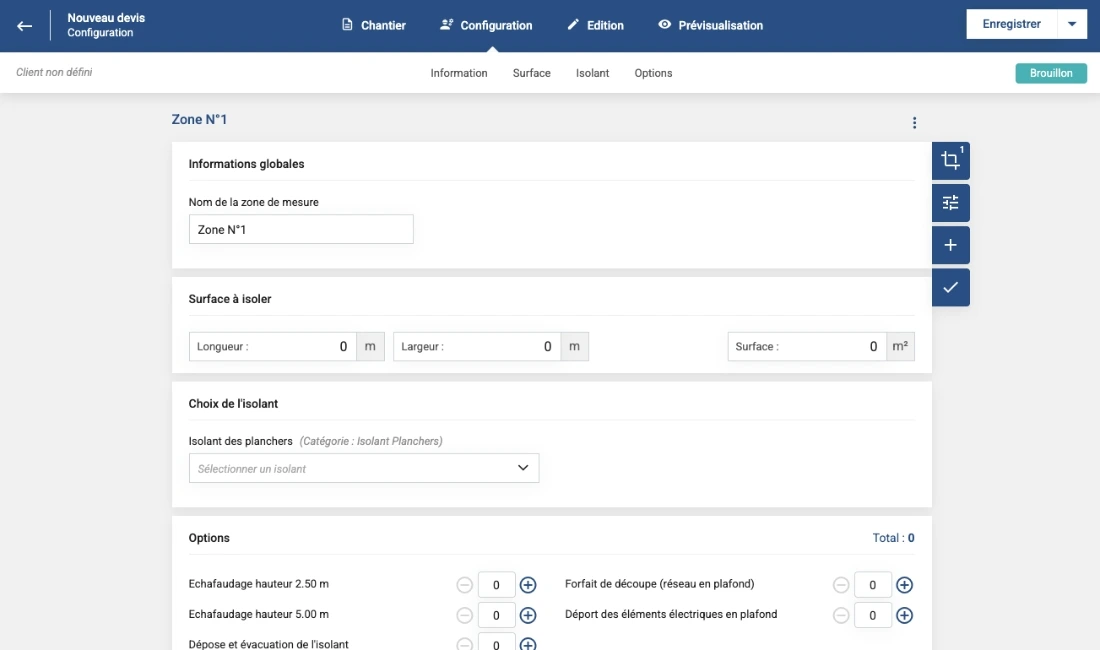
Task: Expand the Sélectionner un isolant dropdown
Action: 364,468
